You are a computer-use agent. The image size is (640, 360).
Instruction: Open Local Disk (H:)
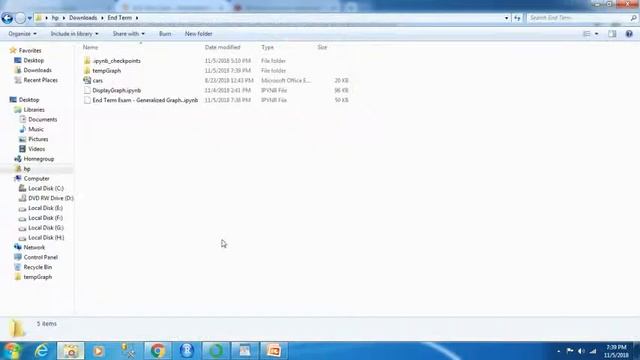46,238
